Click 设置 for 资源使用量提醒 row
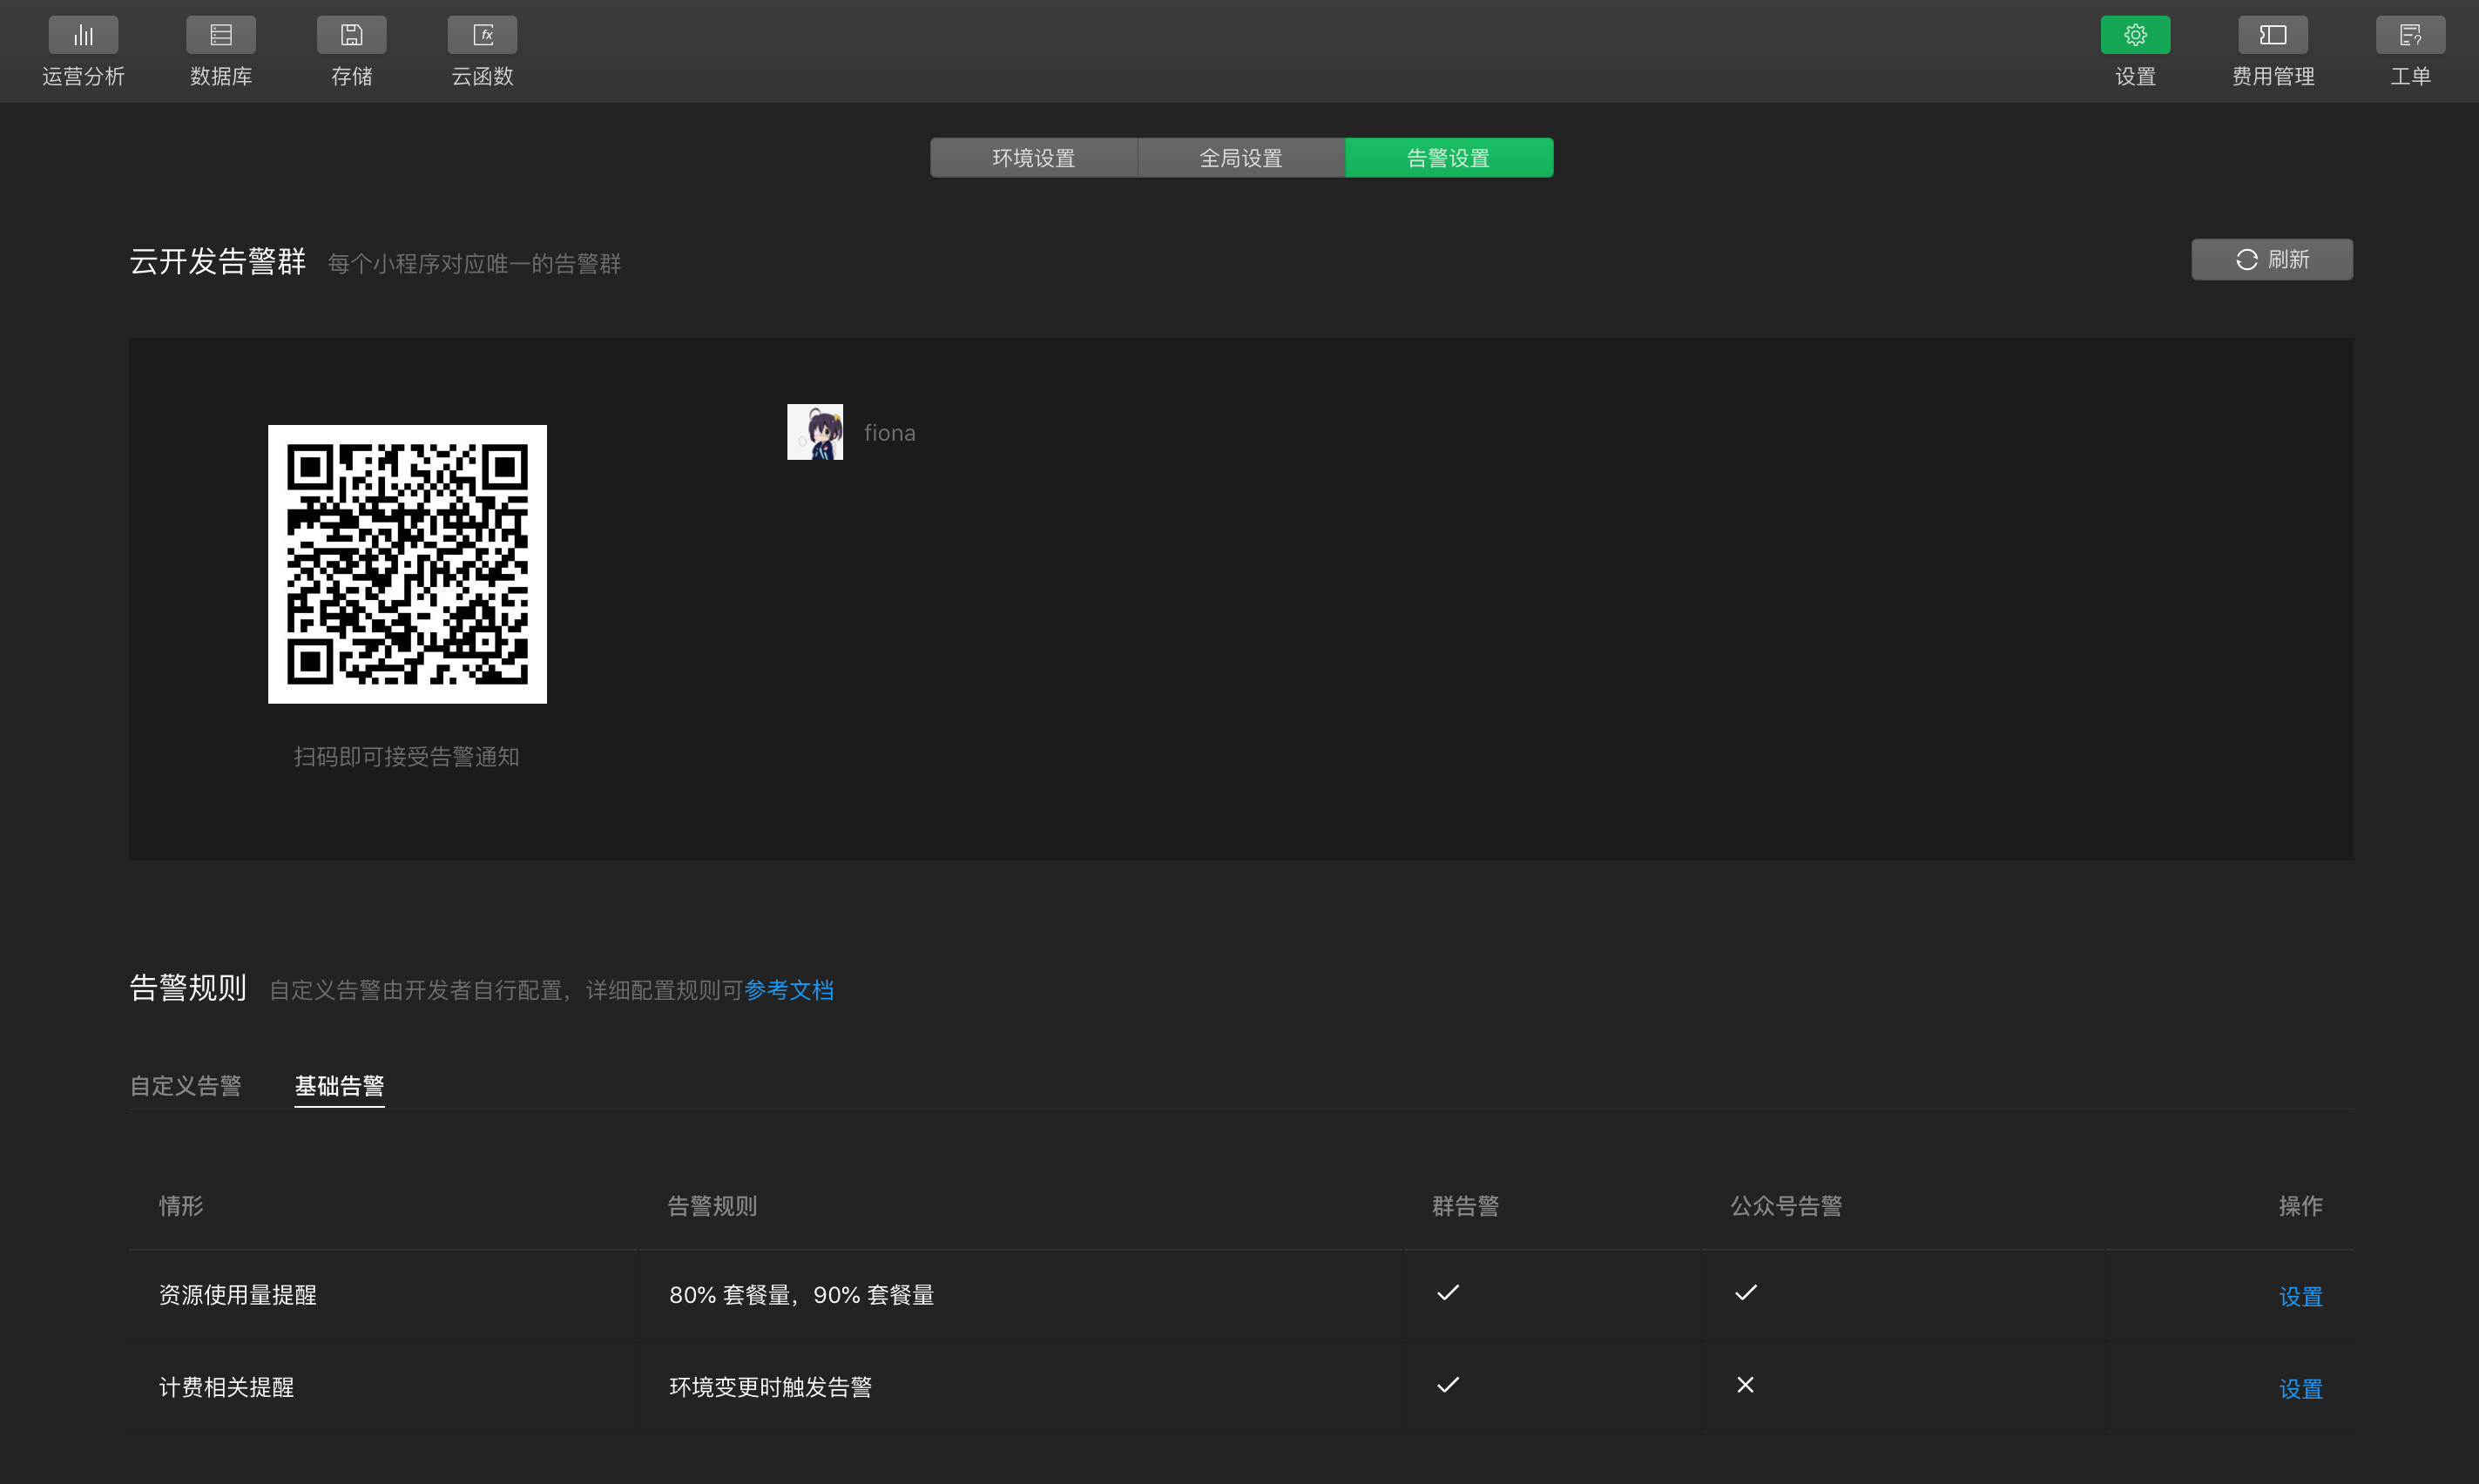Viewport: 2479px width, 1484px height. point(2300,1297)
